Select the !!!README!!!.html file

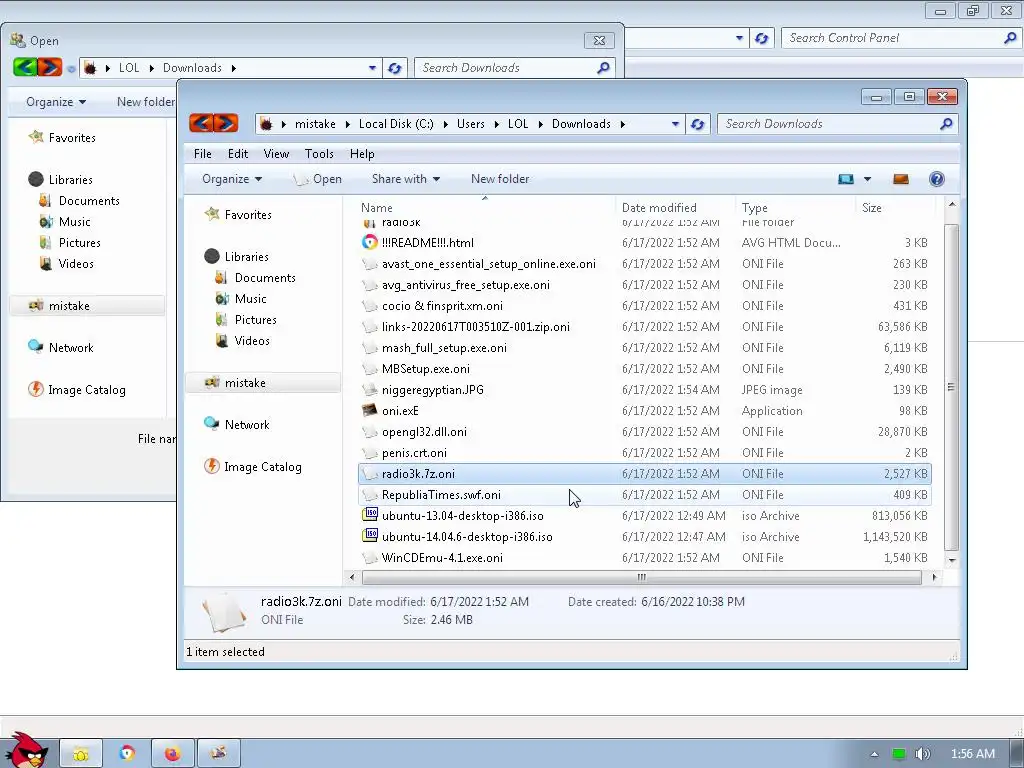pyautogui.click(x=645, y=243)
